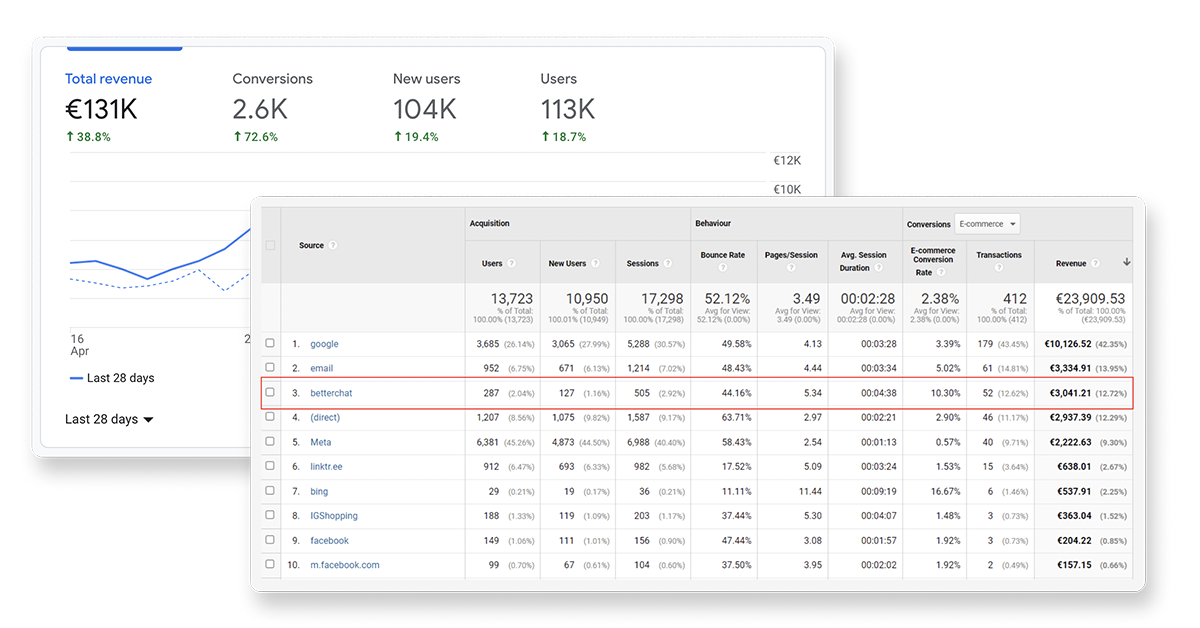This screenshot has width=1200, height=628.
Task: Click the email source link
Action: click(x=322, y=368)
